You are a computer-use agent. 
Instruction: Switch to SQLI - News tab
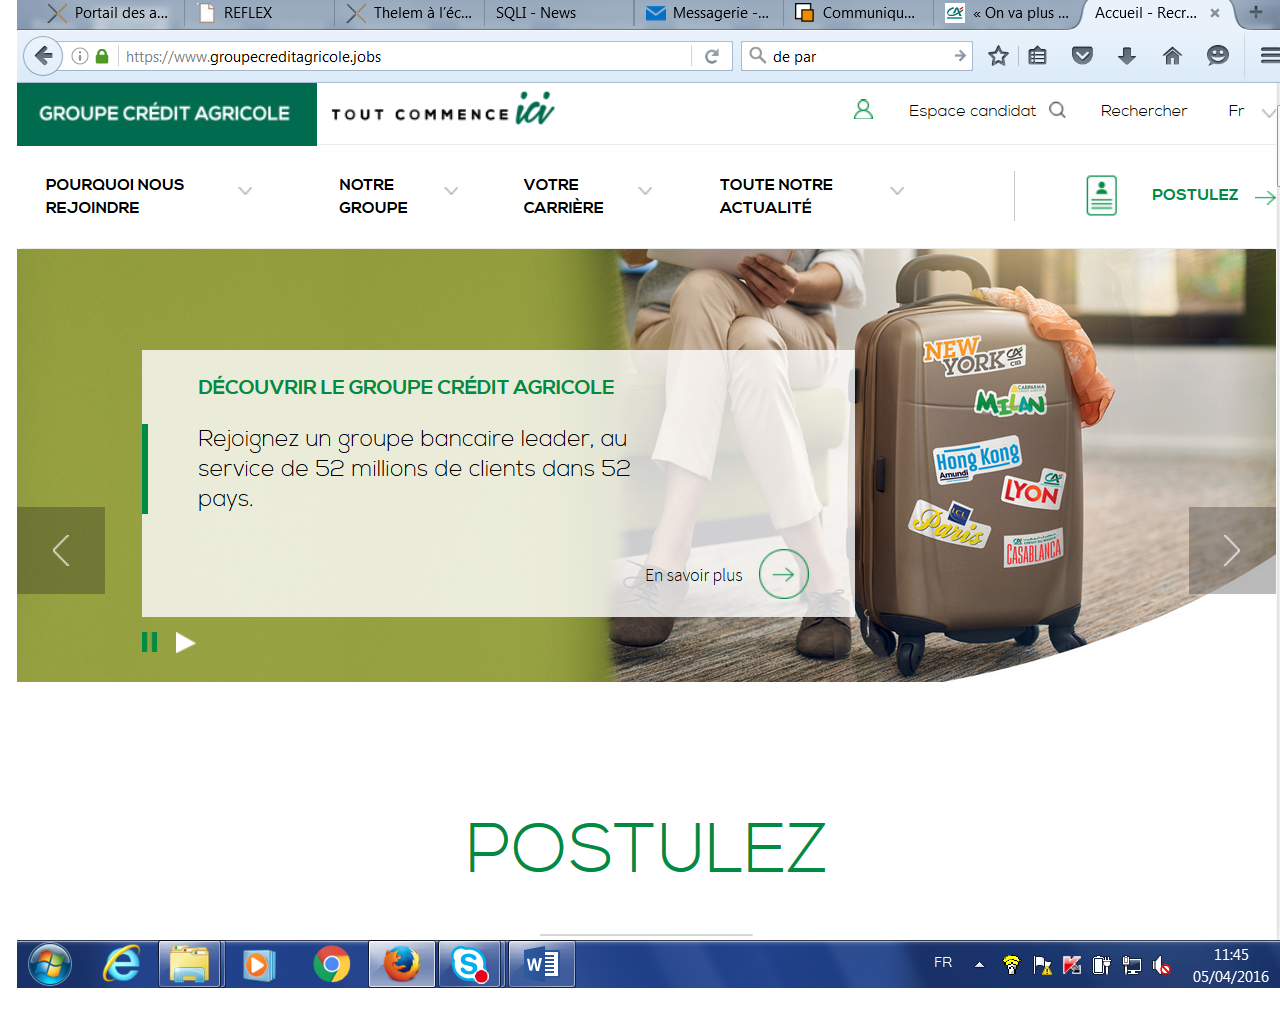click(558, 13)
